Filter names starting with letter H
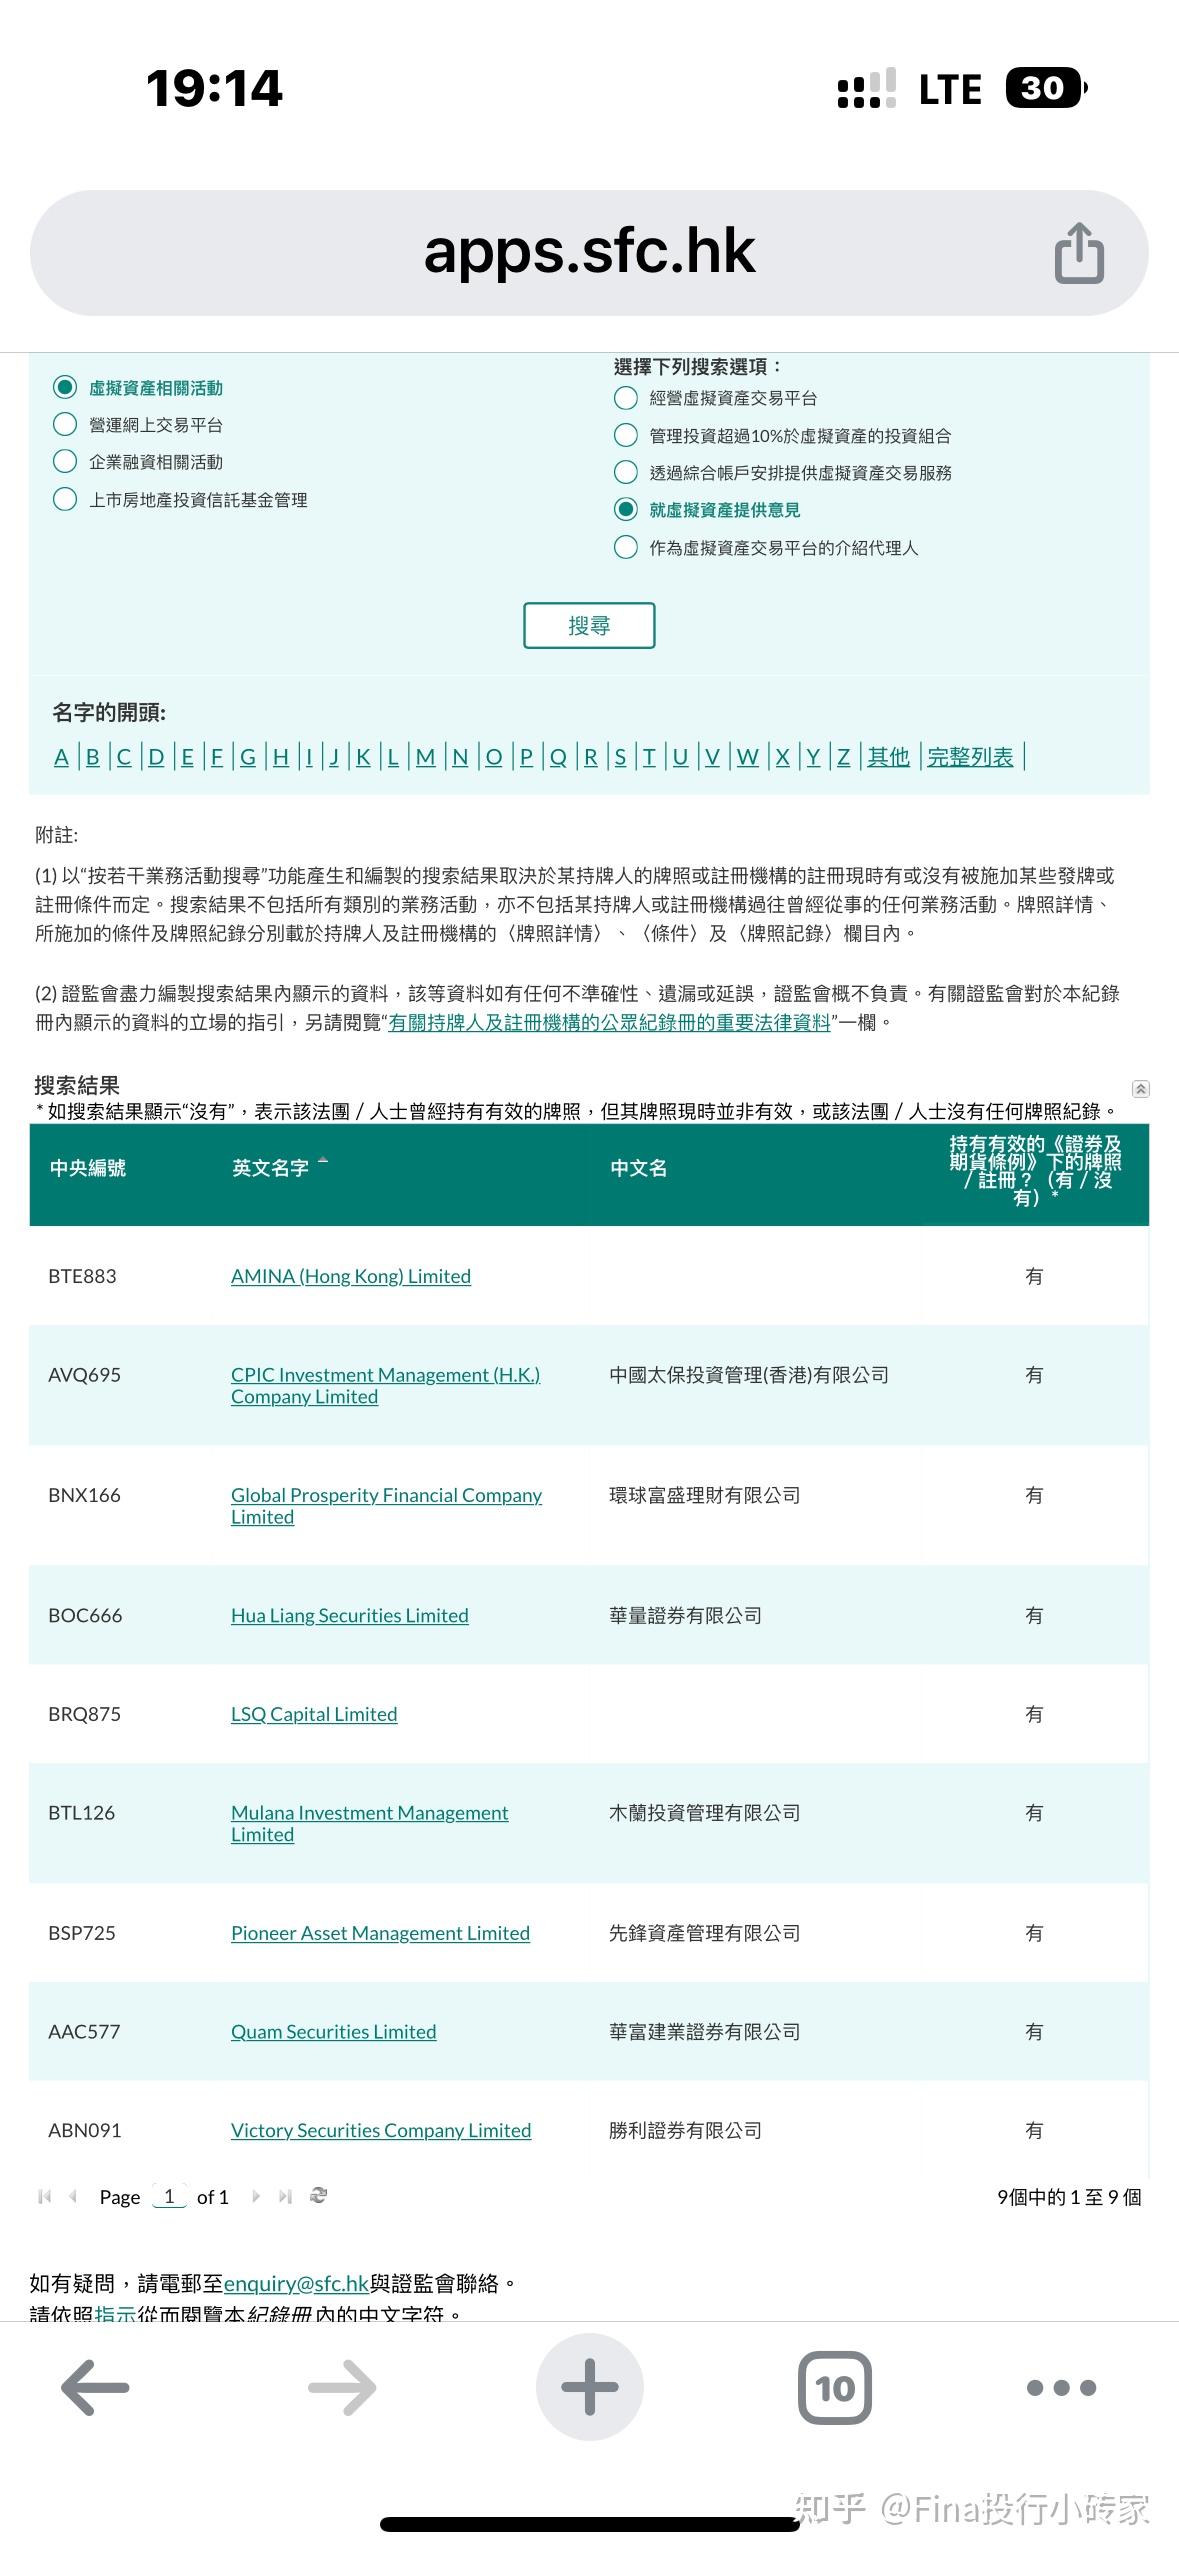The height and width of the screenshot is (2556, 1179). [281, 757]
